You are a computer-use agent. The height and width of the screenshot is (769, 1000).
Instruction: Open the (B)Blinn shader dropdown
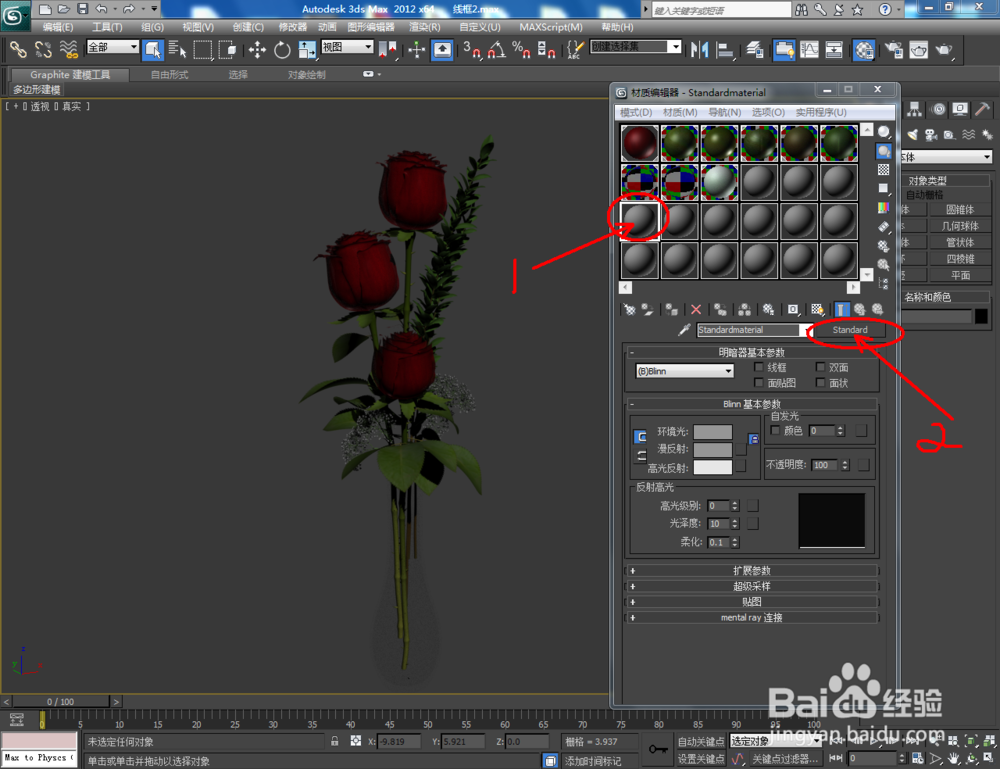tap(684, 370)
